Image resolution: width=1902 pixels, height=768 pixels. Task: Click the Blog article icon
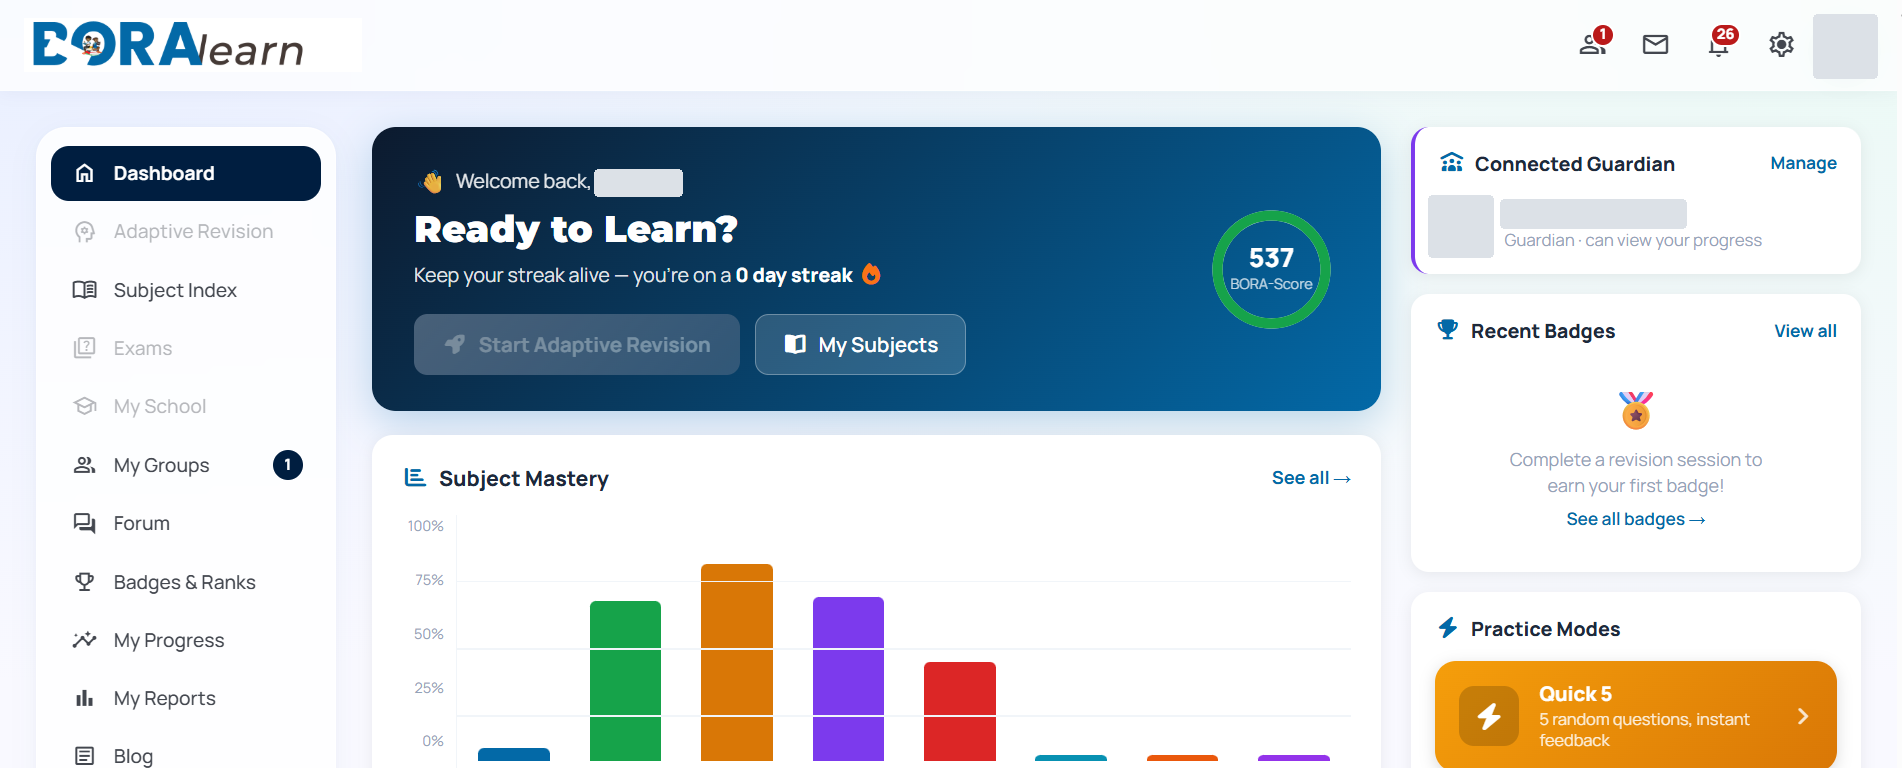tap(85, 756)
